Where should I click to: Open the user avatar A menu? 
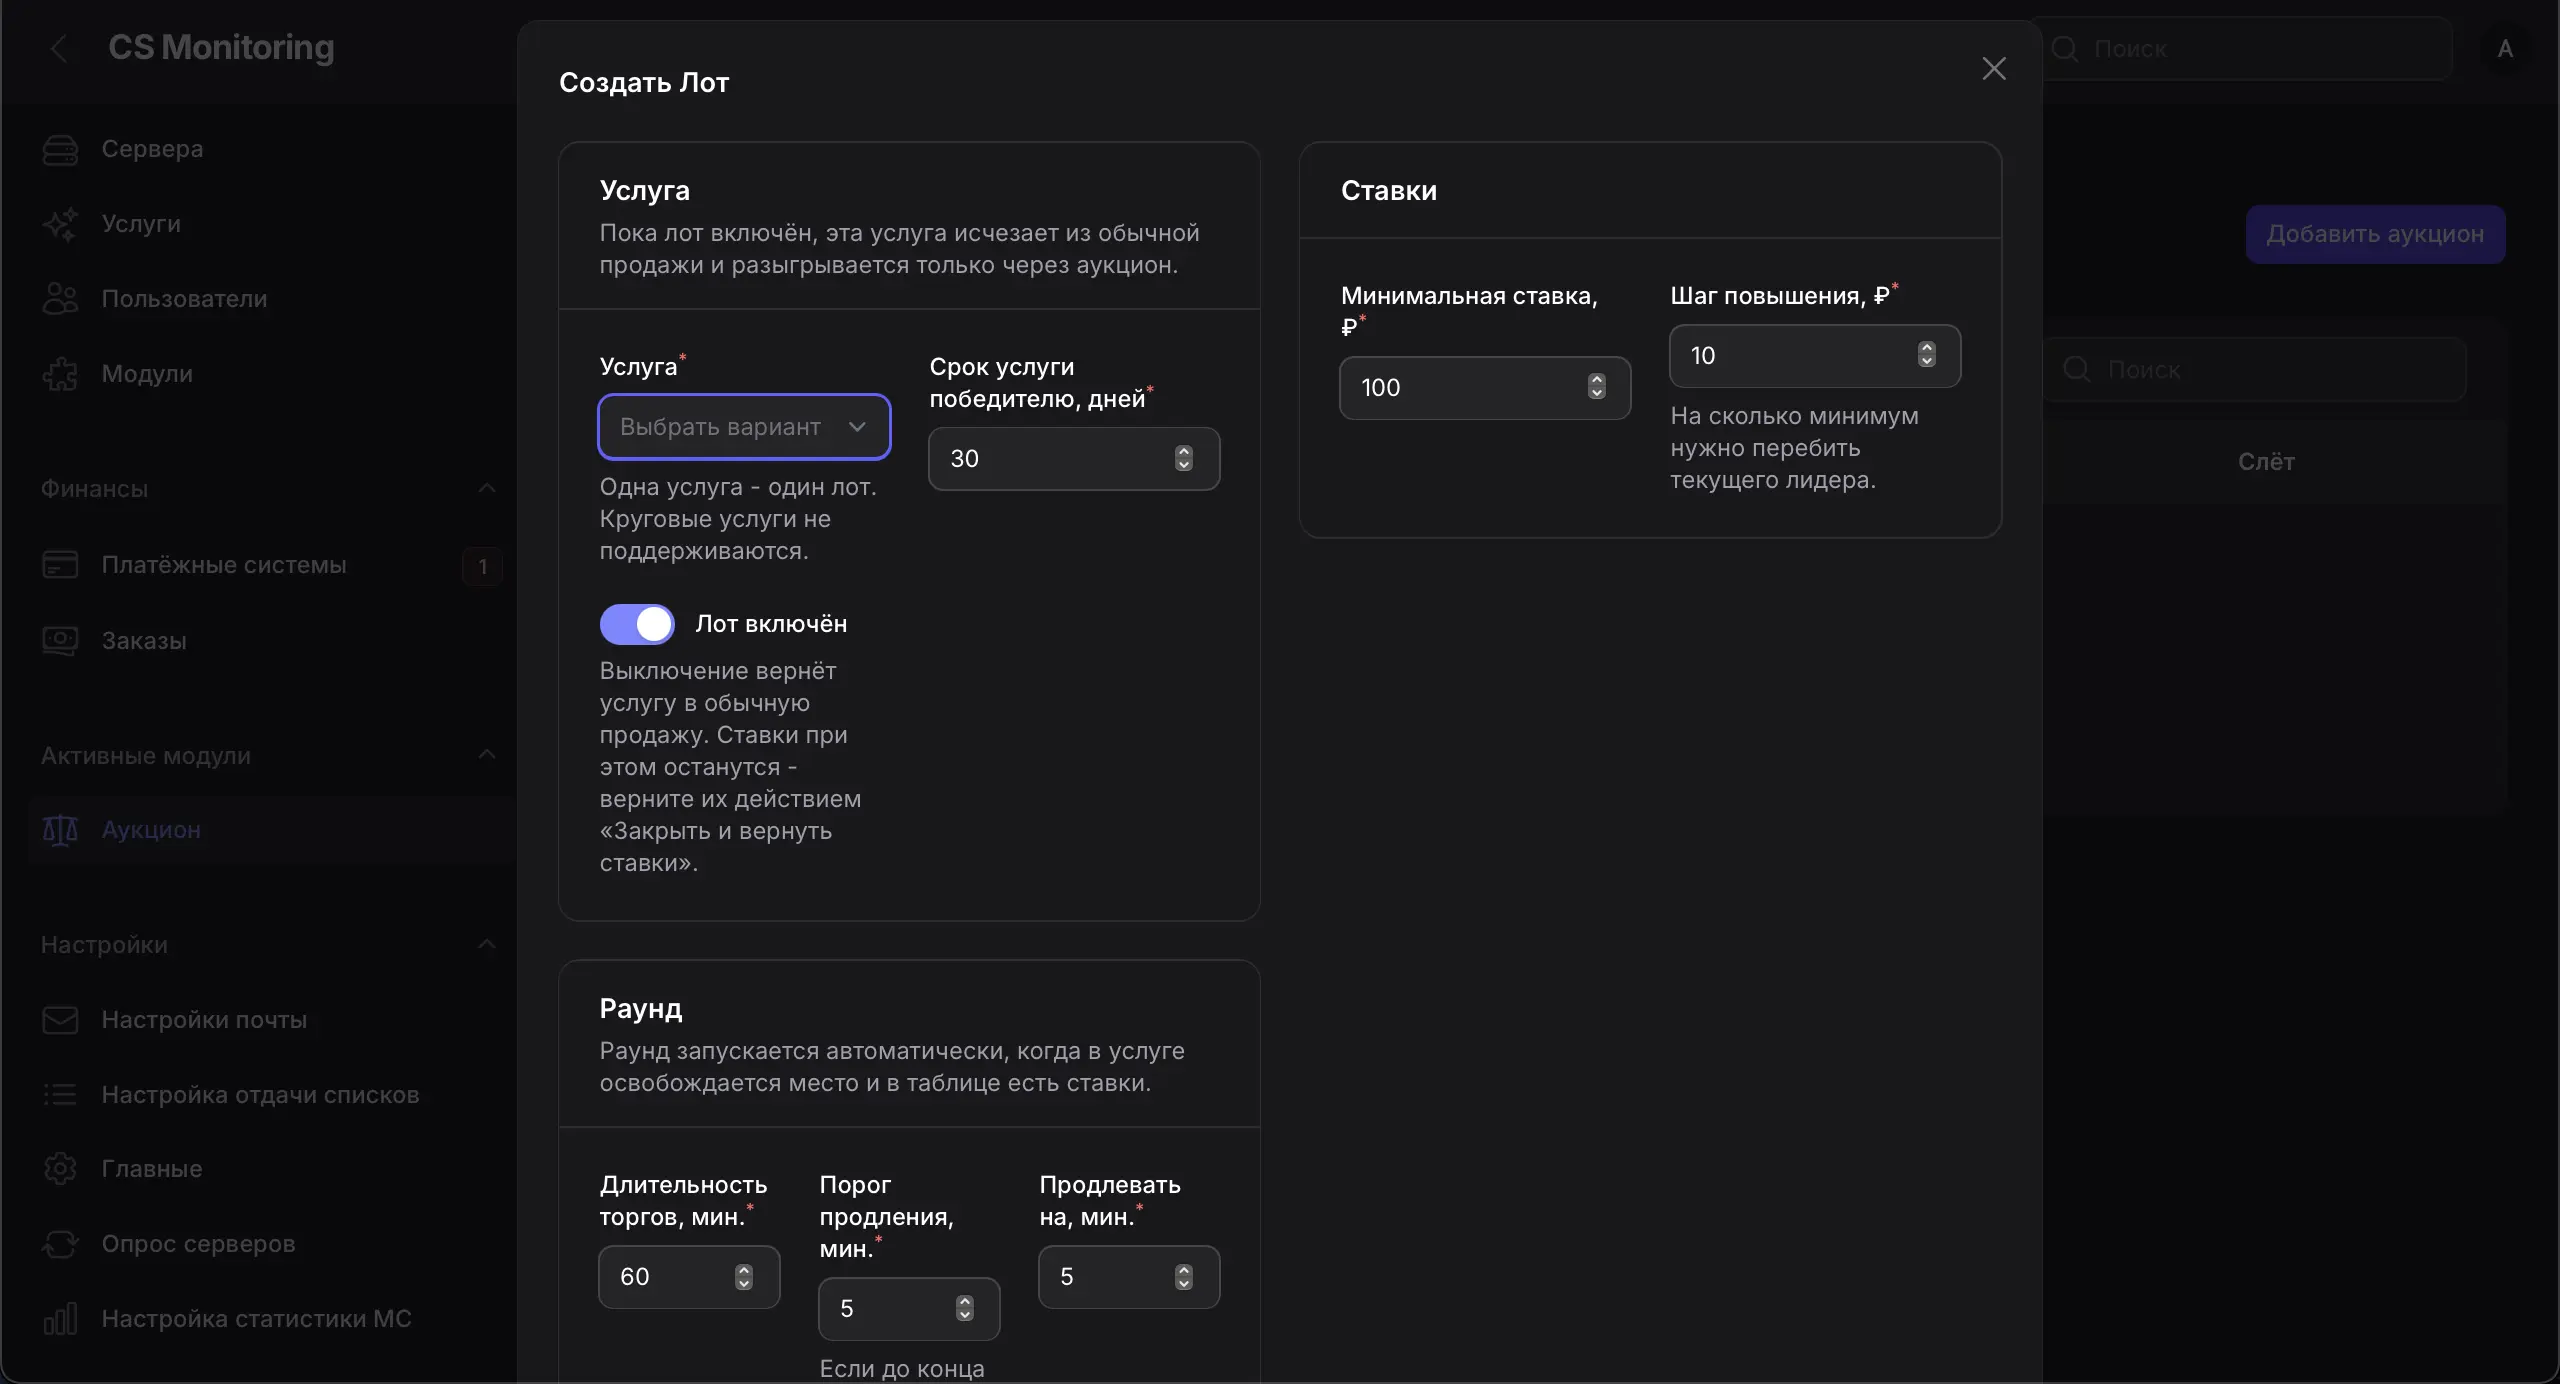point(2505,49)
